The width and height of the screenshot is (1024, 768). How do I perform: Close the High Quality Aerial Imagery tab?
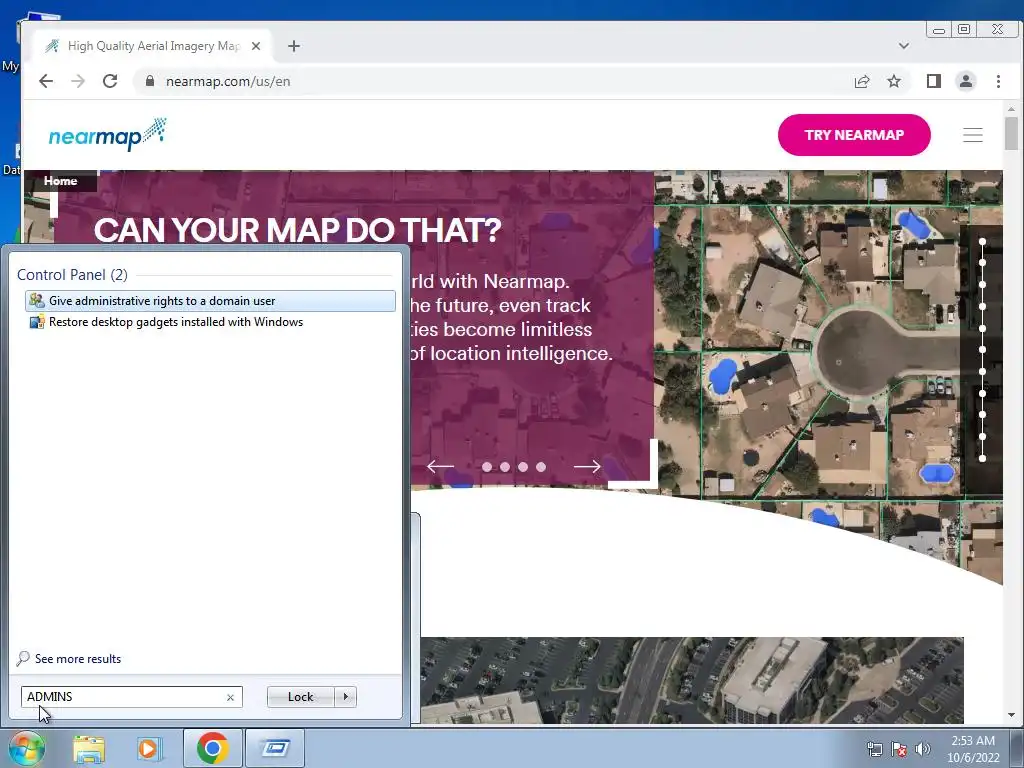pyautogui.click(x=256, y=46)
